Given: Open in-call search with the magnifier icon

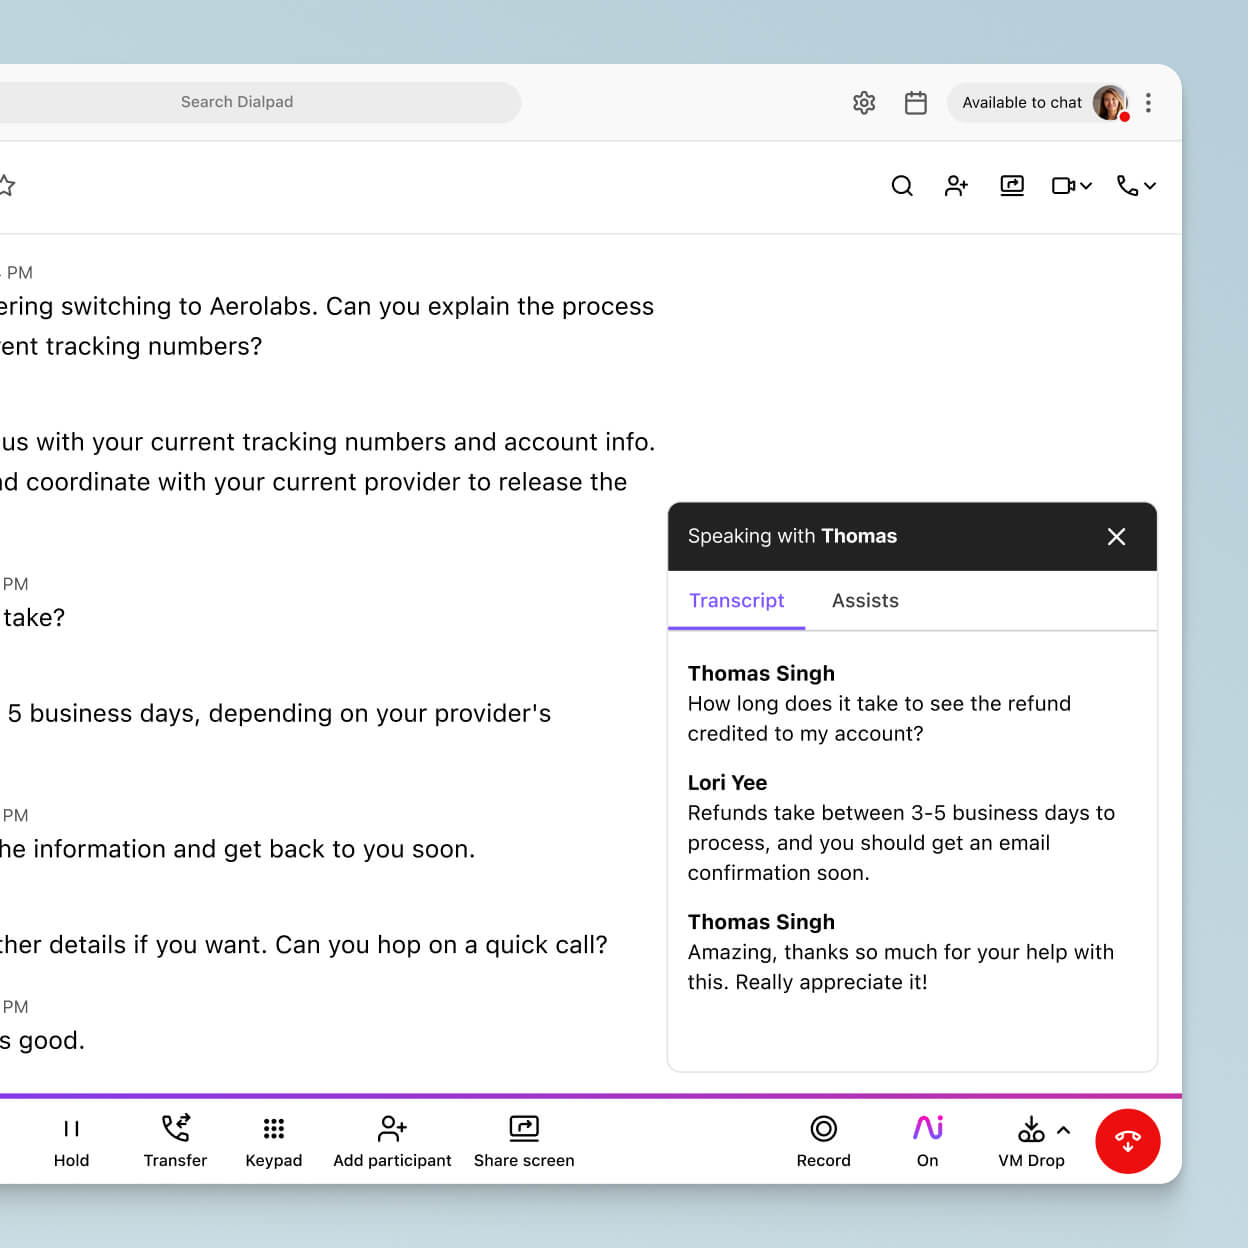Looking at the screenshot, I should [902, 186].
